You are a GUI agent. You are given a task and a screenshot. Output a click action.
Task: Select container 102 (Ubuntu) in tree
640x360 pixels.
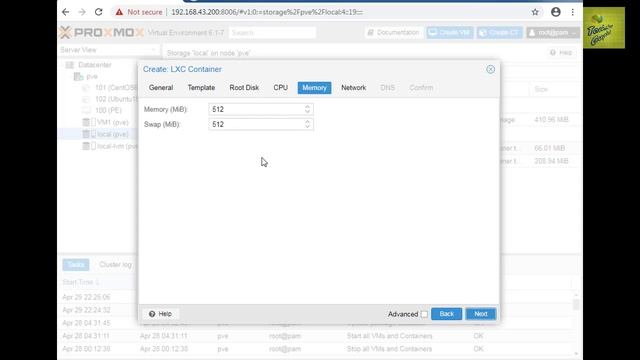coord(116,99)
